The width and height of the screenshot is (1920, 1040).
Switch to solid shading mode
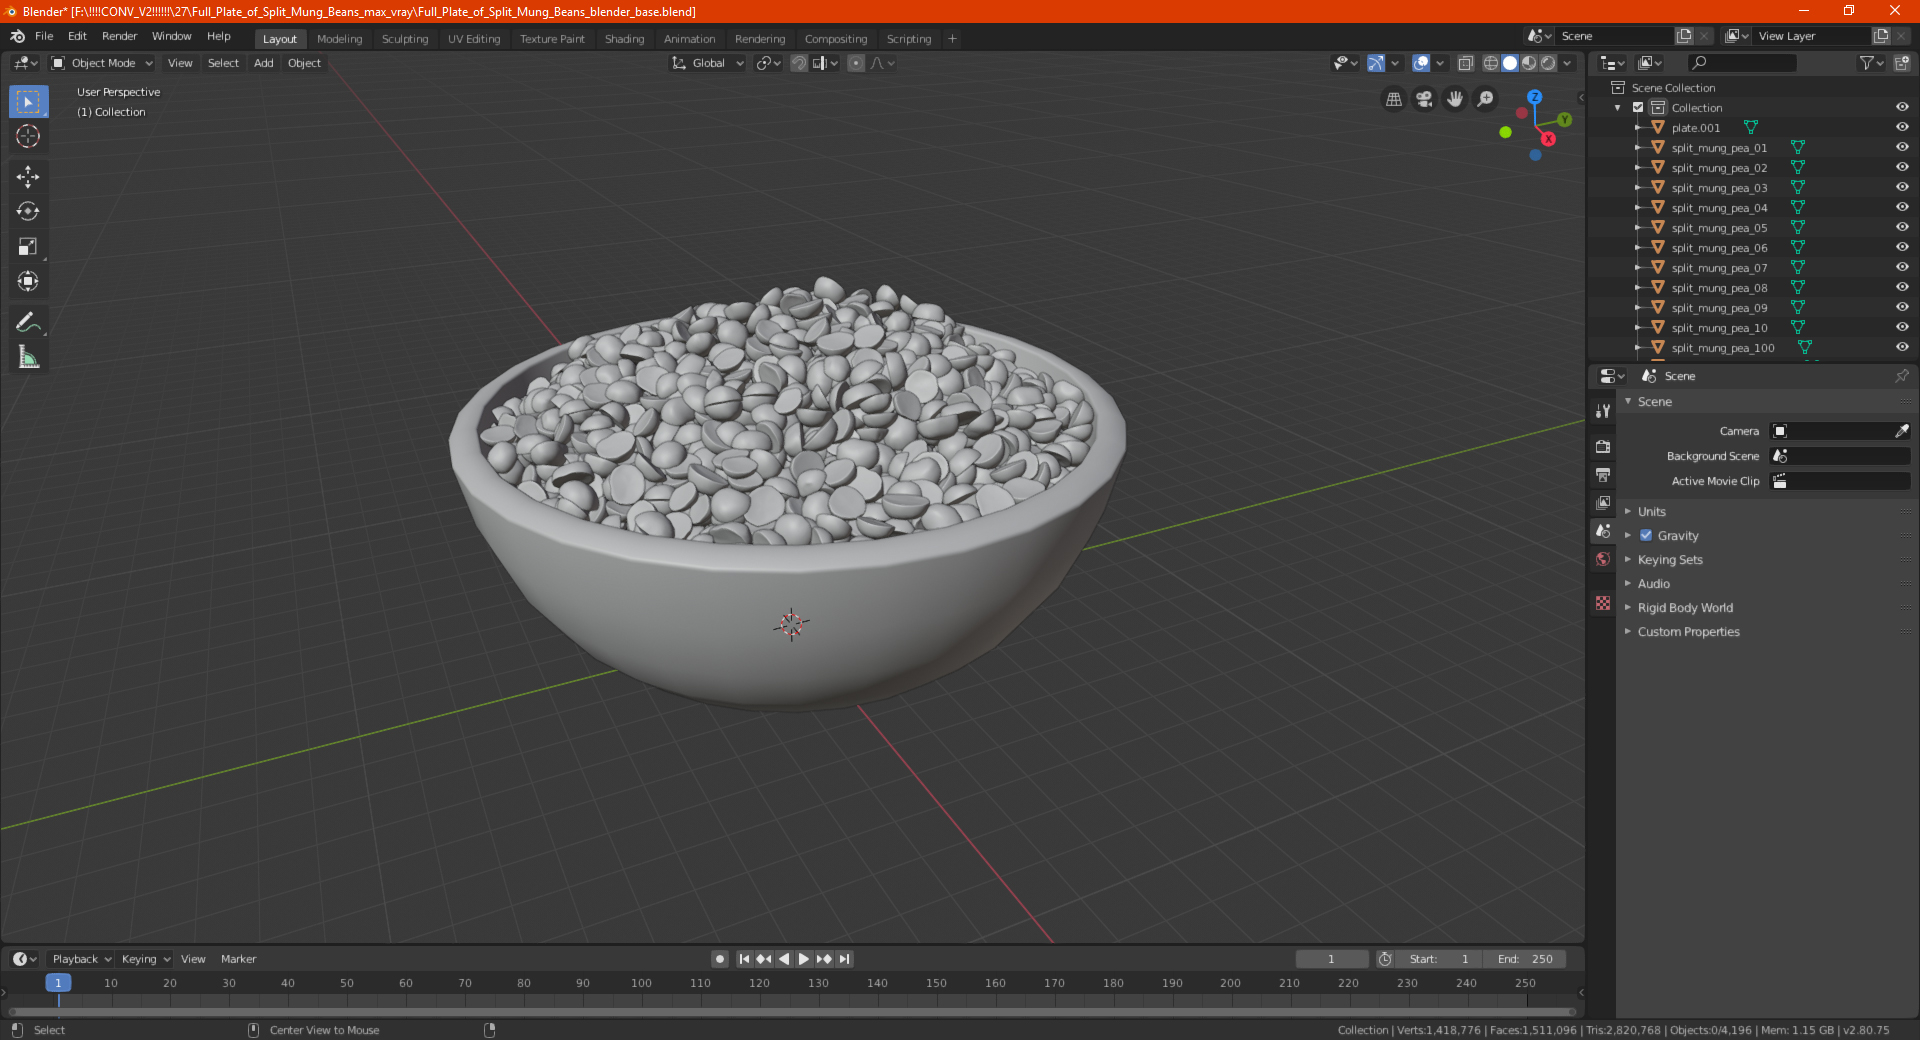point(1510,63)
